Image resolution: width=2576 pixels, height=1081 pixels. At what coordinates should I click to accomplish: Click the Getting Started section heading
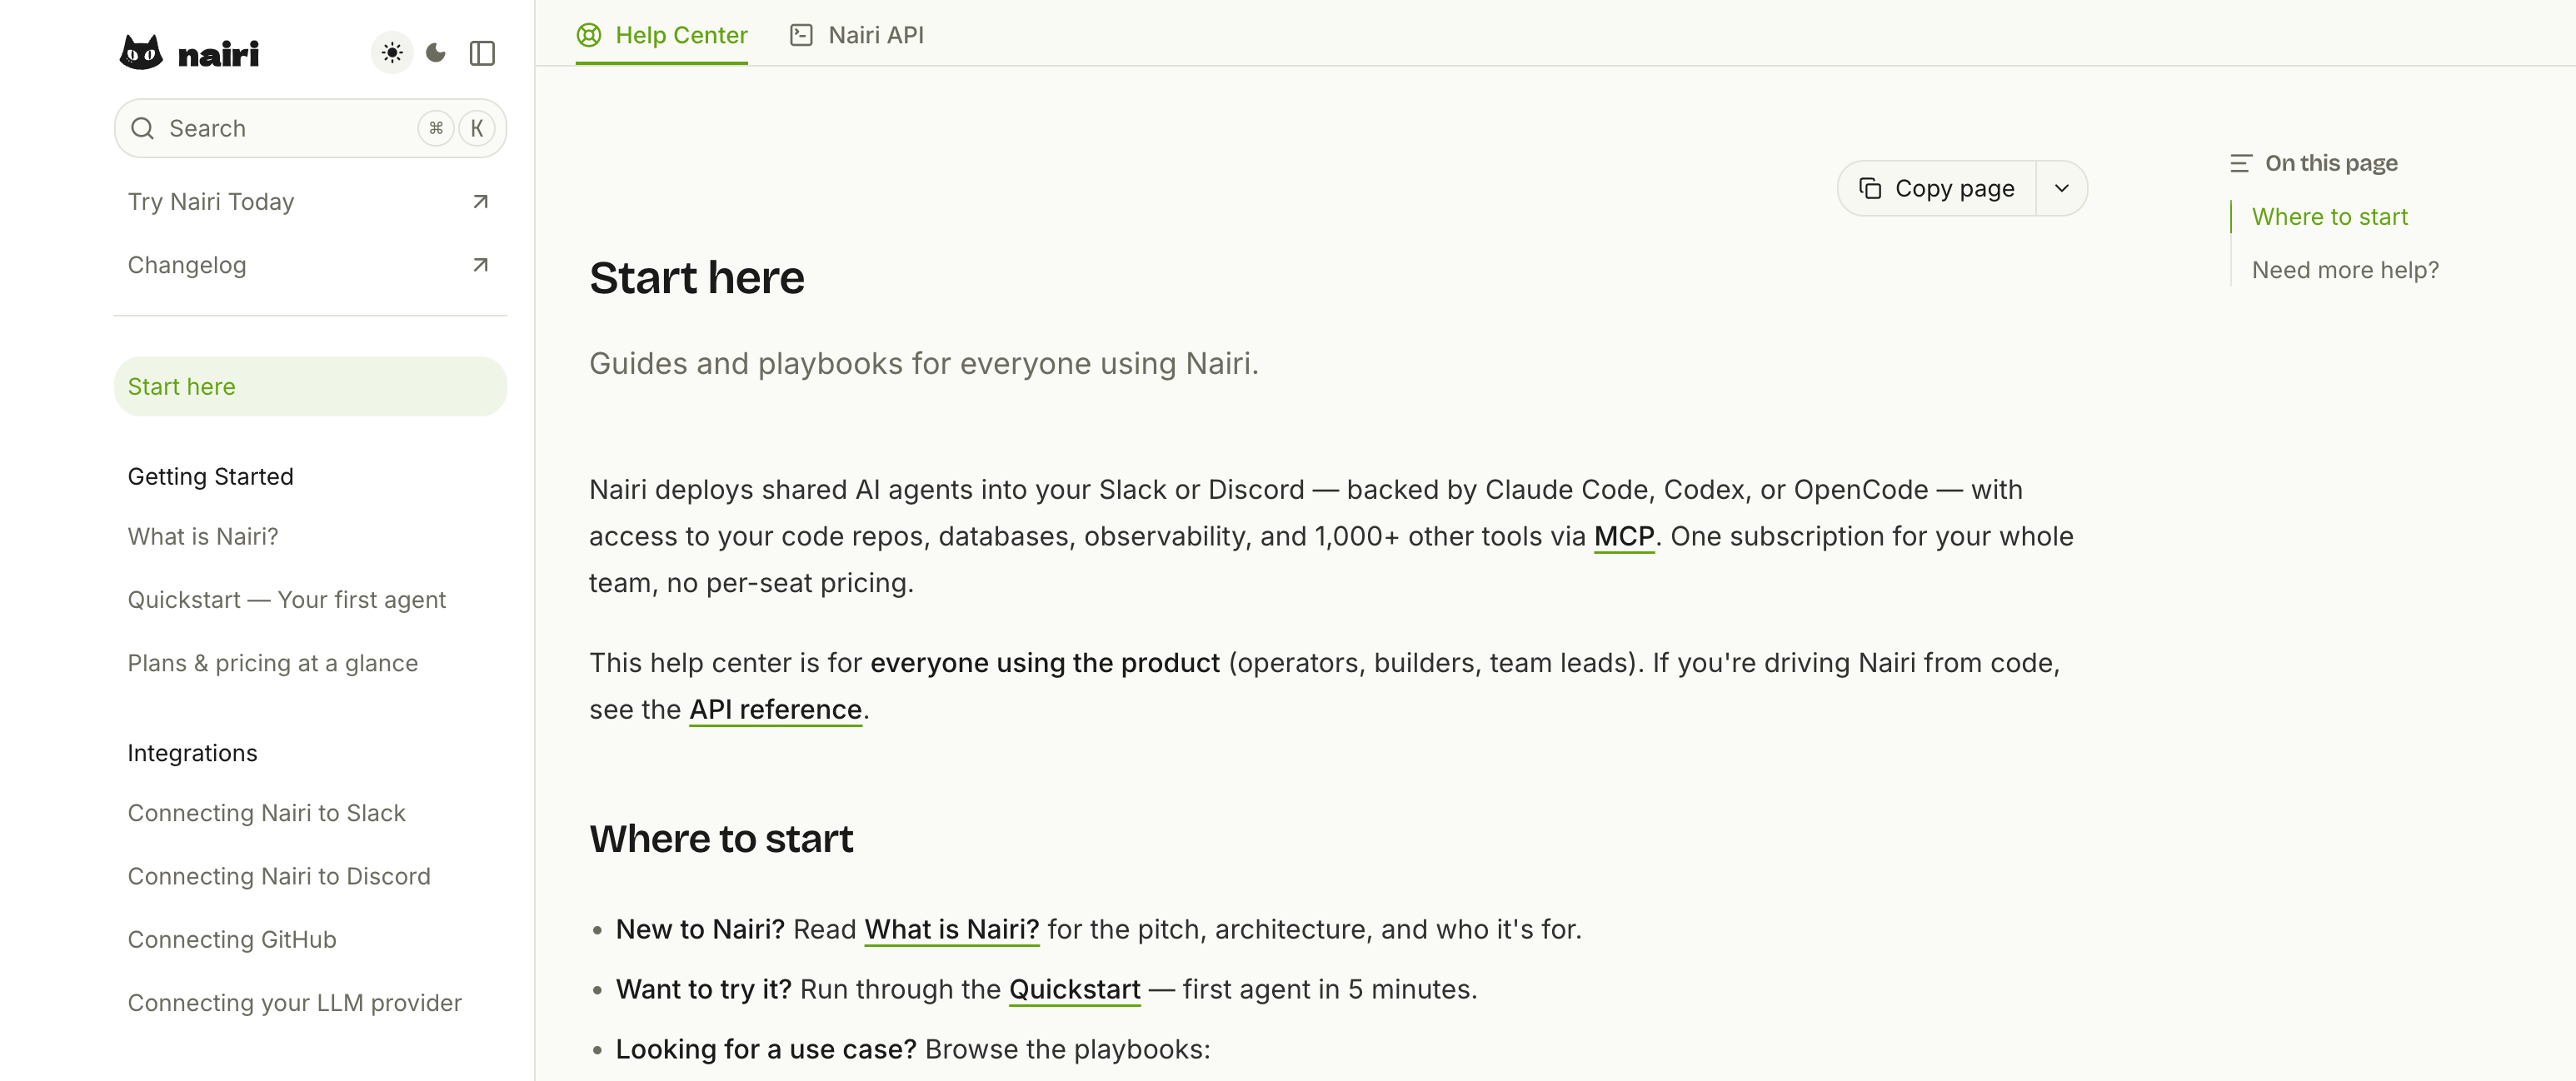pos(210,477)
